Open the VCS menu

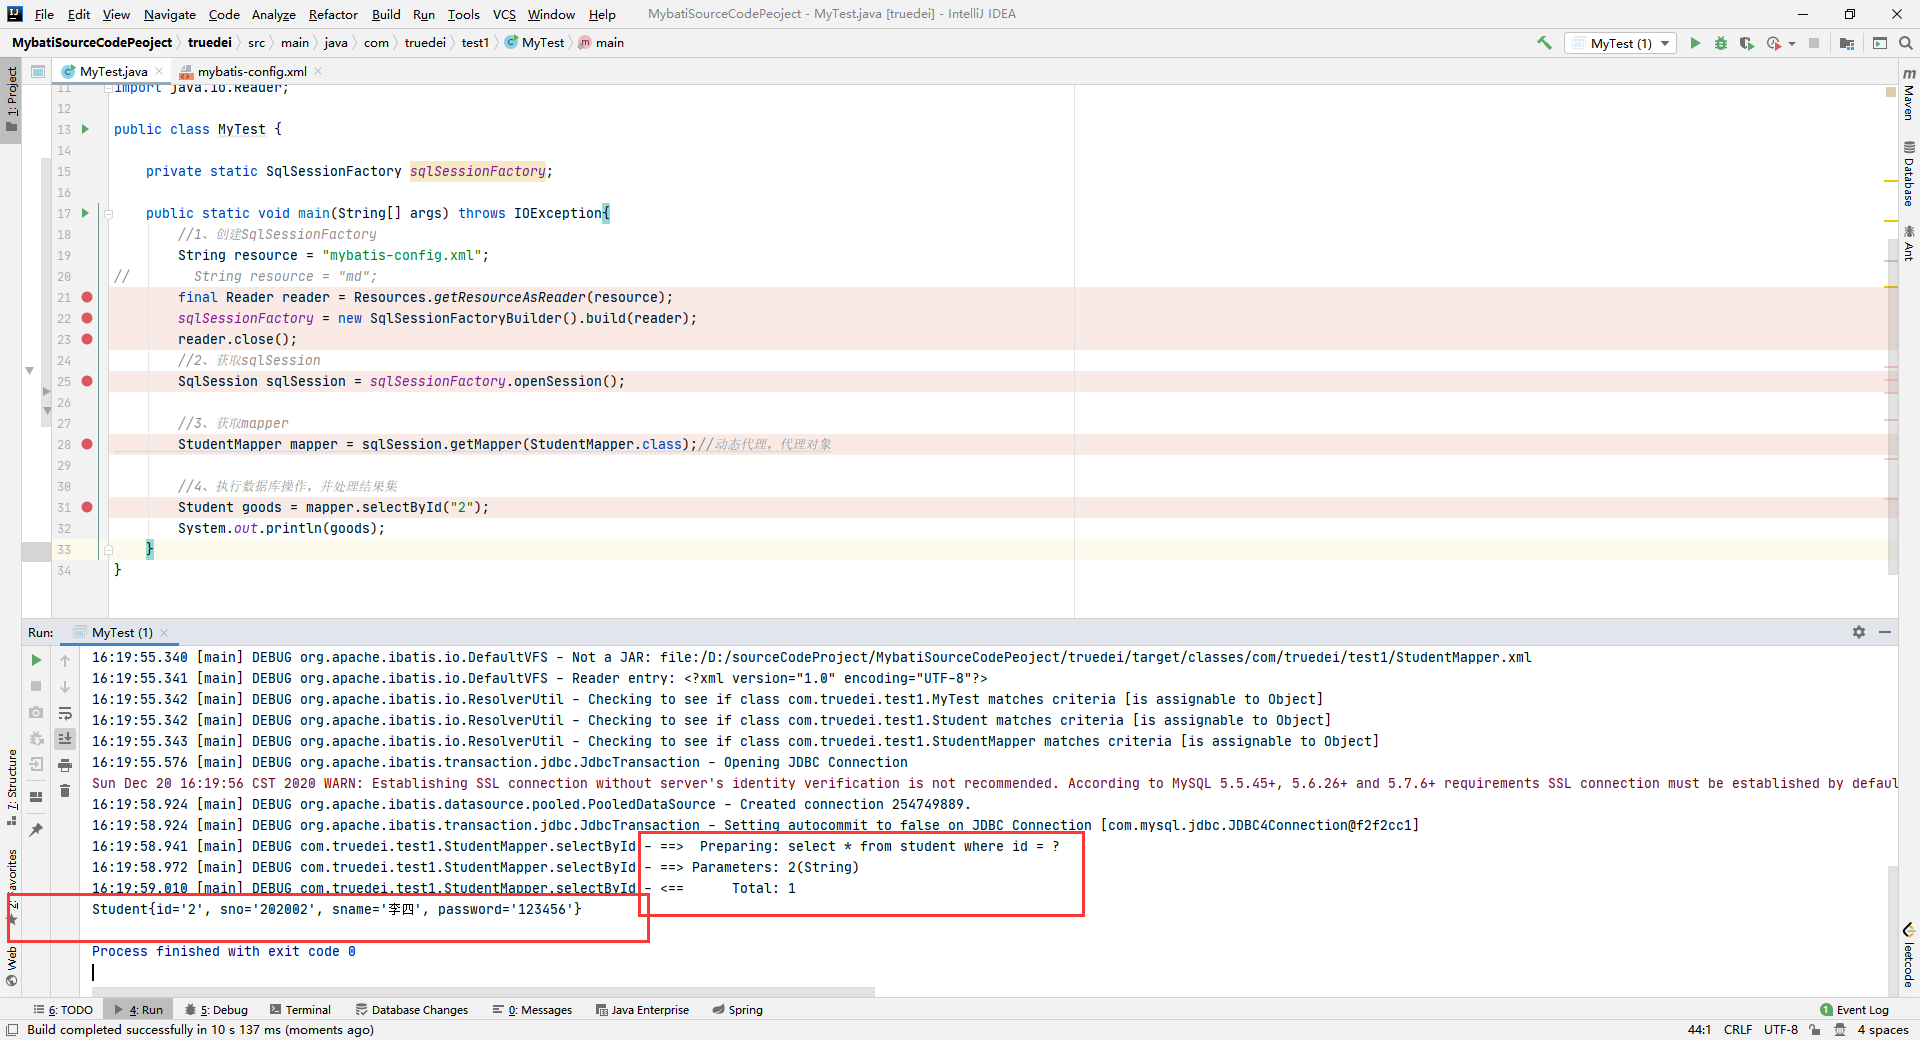coord(504,14)
